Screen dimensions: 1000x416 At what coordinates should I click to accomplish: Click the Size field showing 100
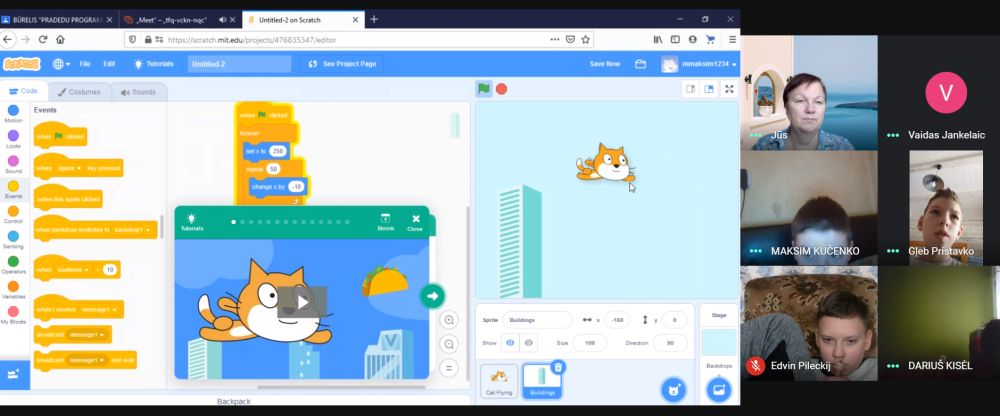click(x=589, y=343)
